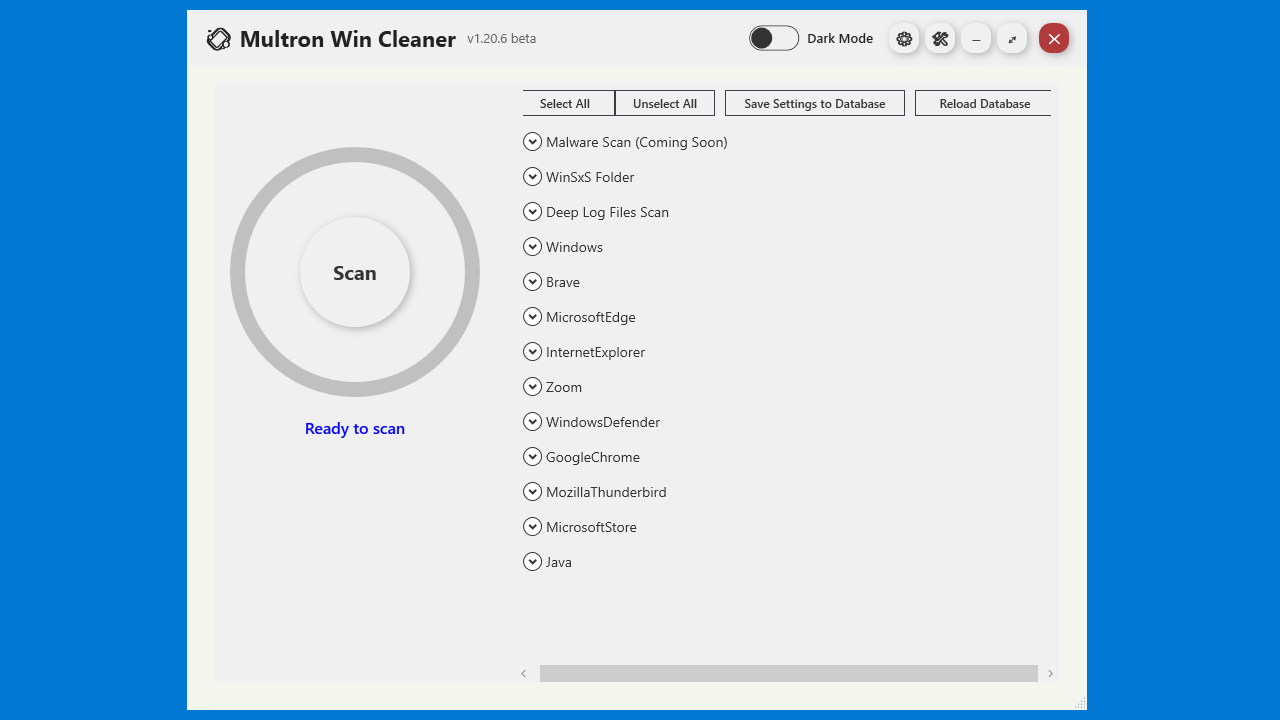Select the Windows tree entry label
This screenshot has height=720, width=1280.
(574, 247)
